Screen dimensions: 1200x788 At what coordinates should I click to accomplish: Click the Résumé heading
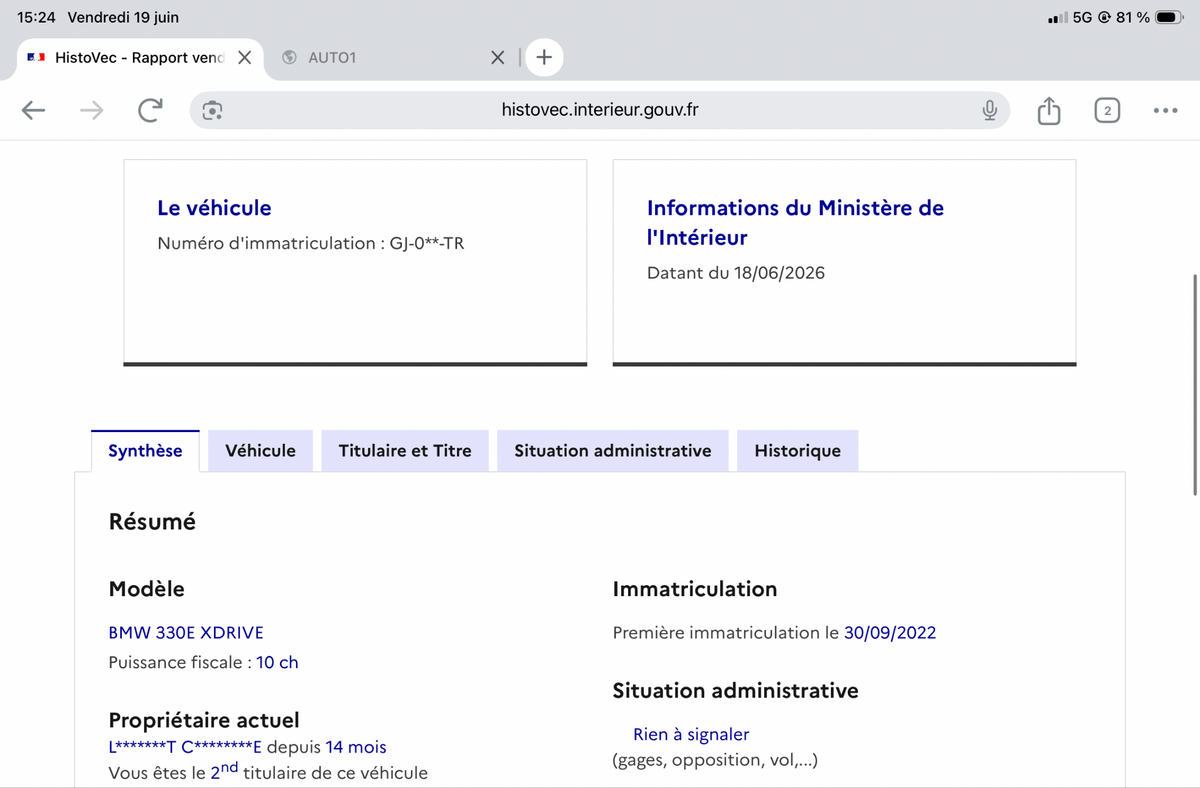click(x=152, y=522)
